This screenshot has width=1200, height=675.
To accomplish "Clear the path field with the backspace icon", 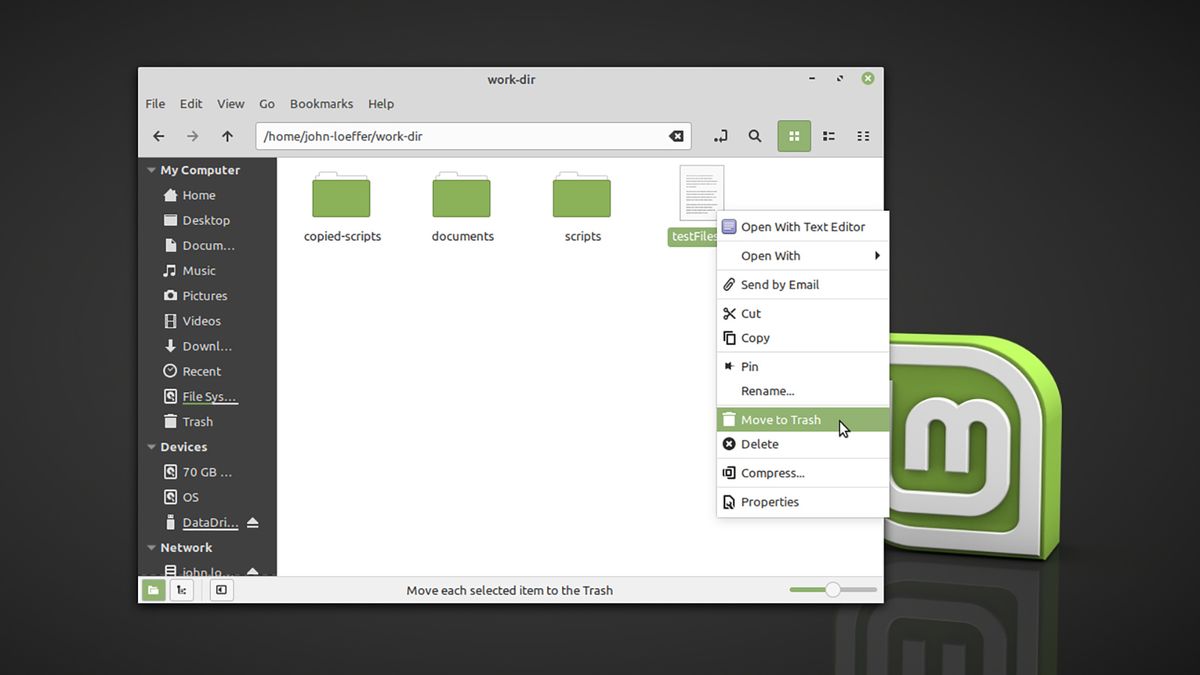I will [676, 135].
